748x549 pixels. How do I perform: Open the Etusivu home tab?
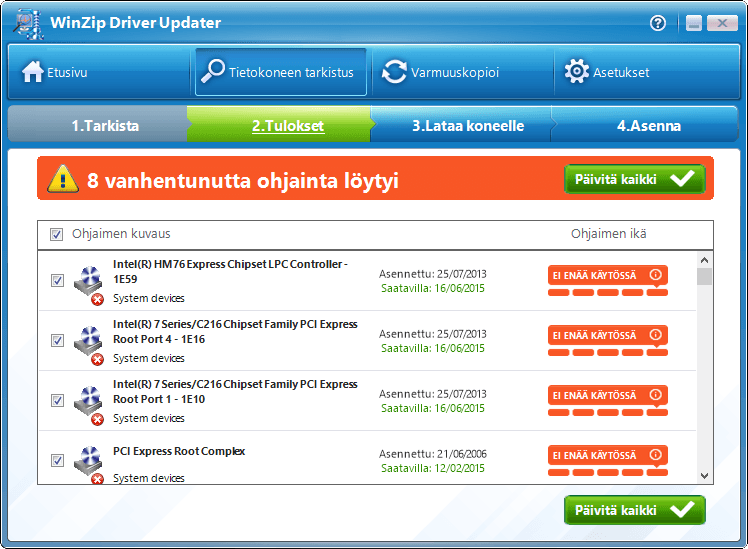pyautogui.click(x=56, y=72)
